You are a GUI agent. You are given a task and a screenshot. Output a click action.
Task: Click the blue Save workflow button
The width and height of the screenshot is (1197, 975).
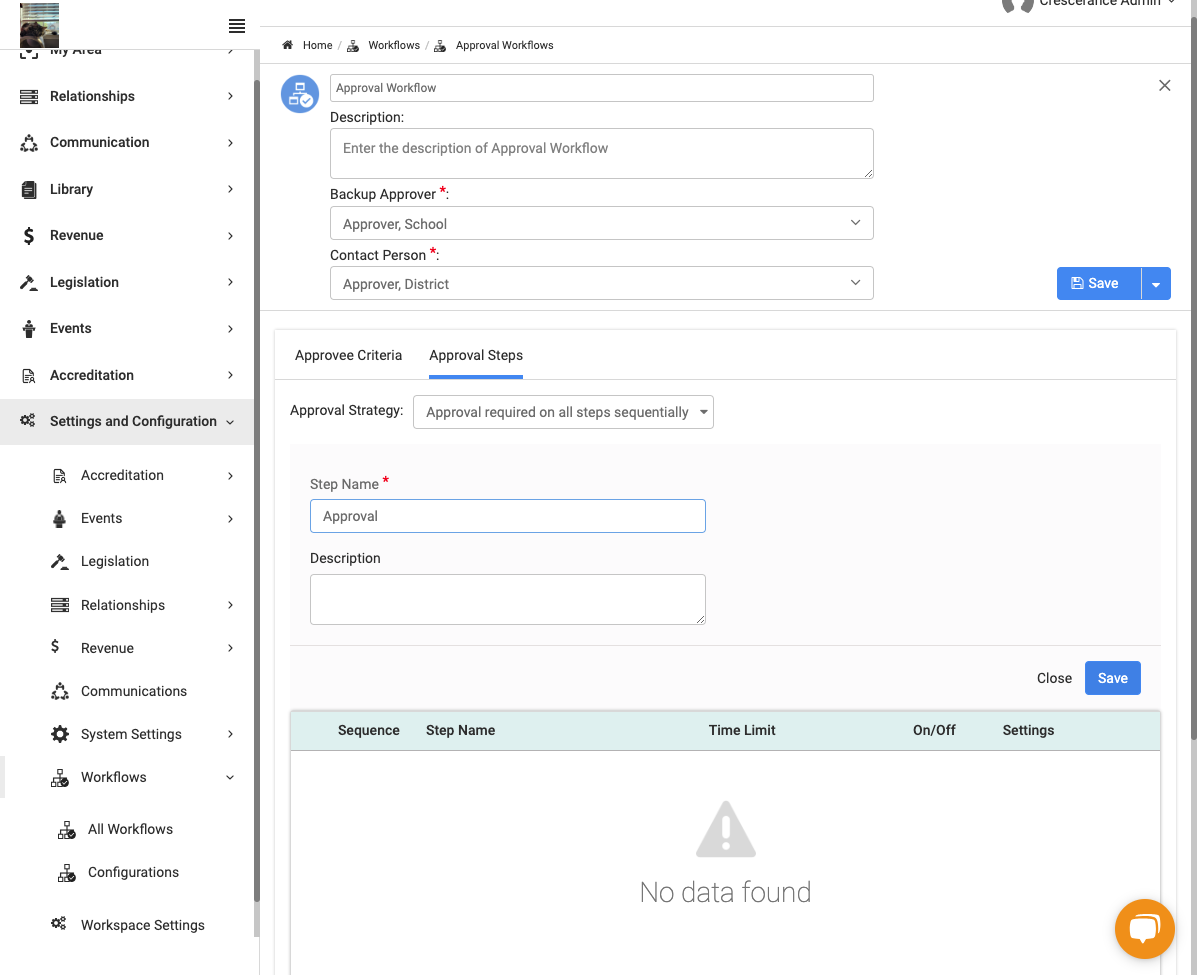click(1099, 284)
